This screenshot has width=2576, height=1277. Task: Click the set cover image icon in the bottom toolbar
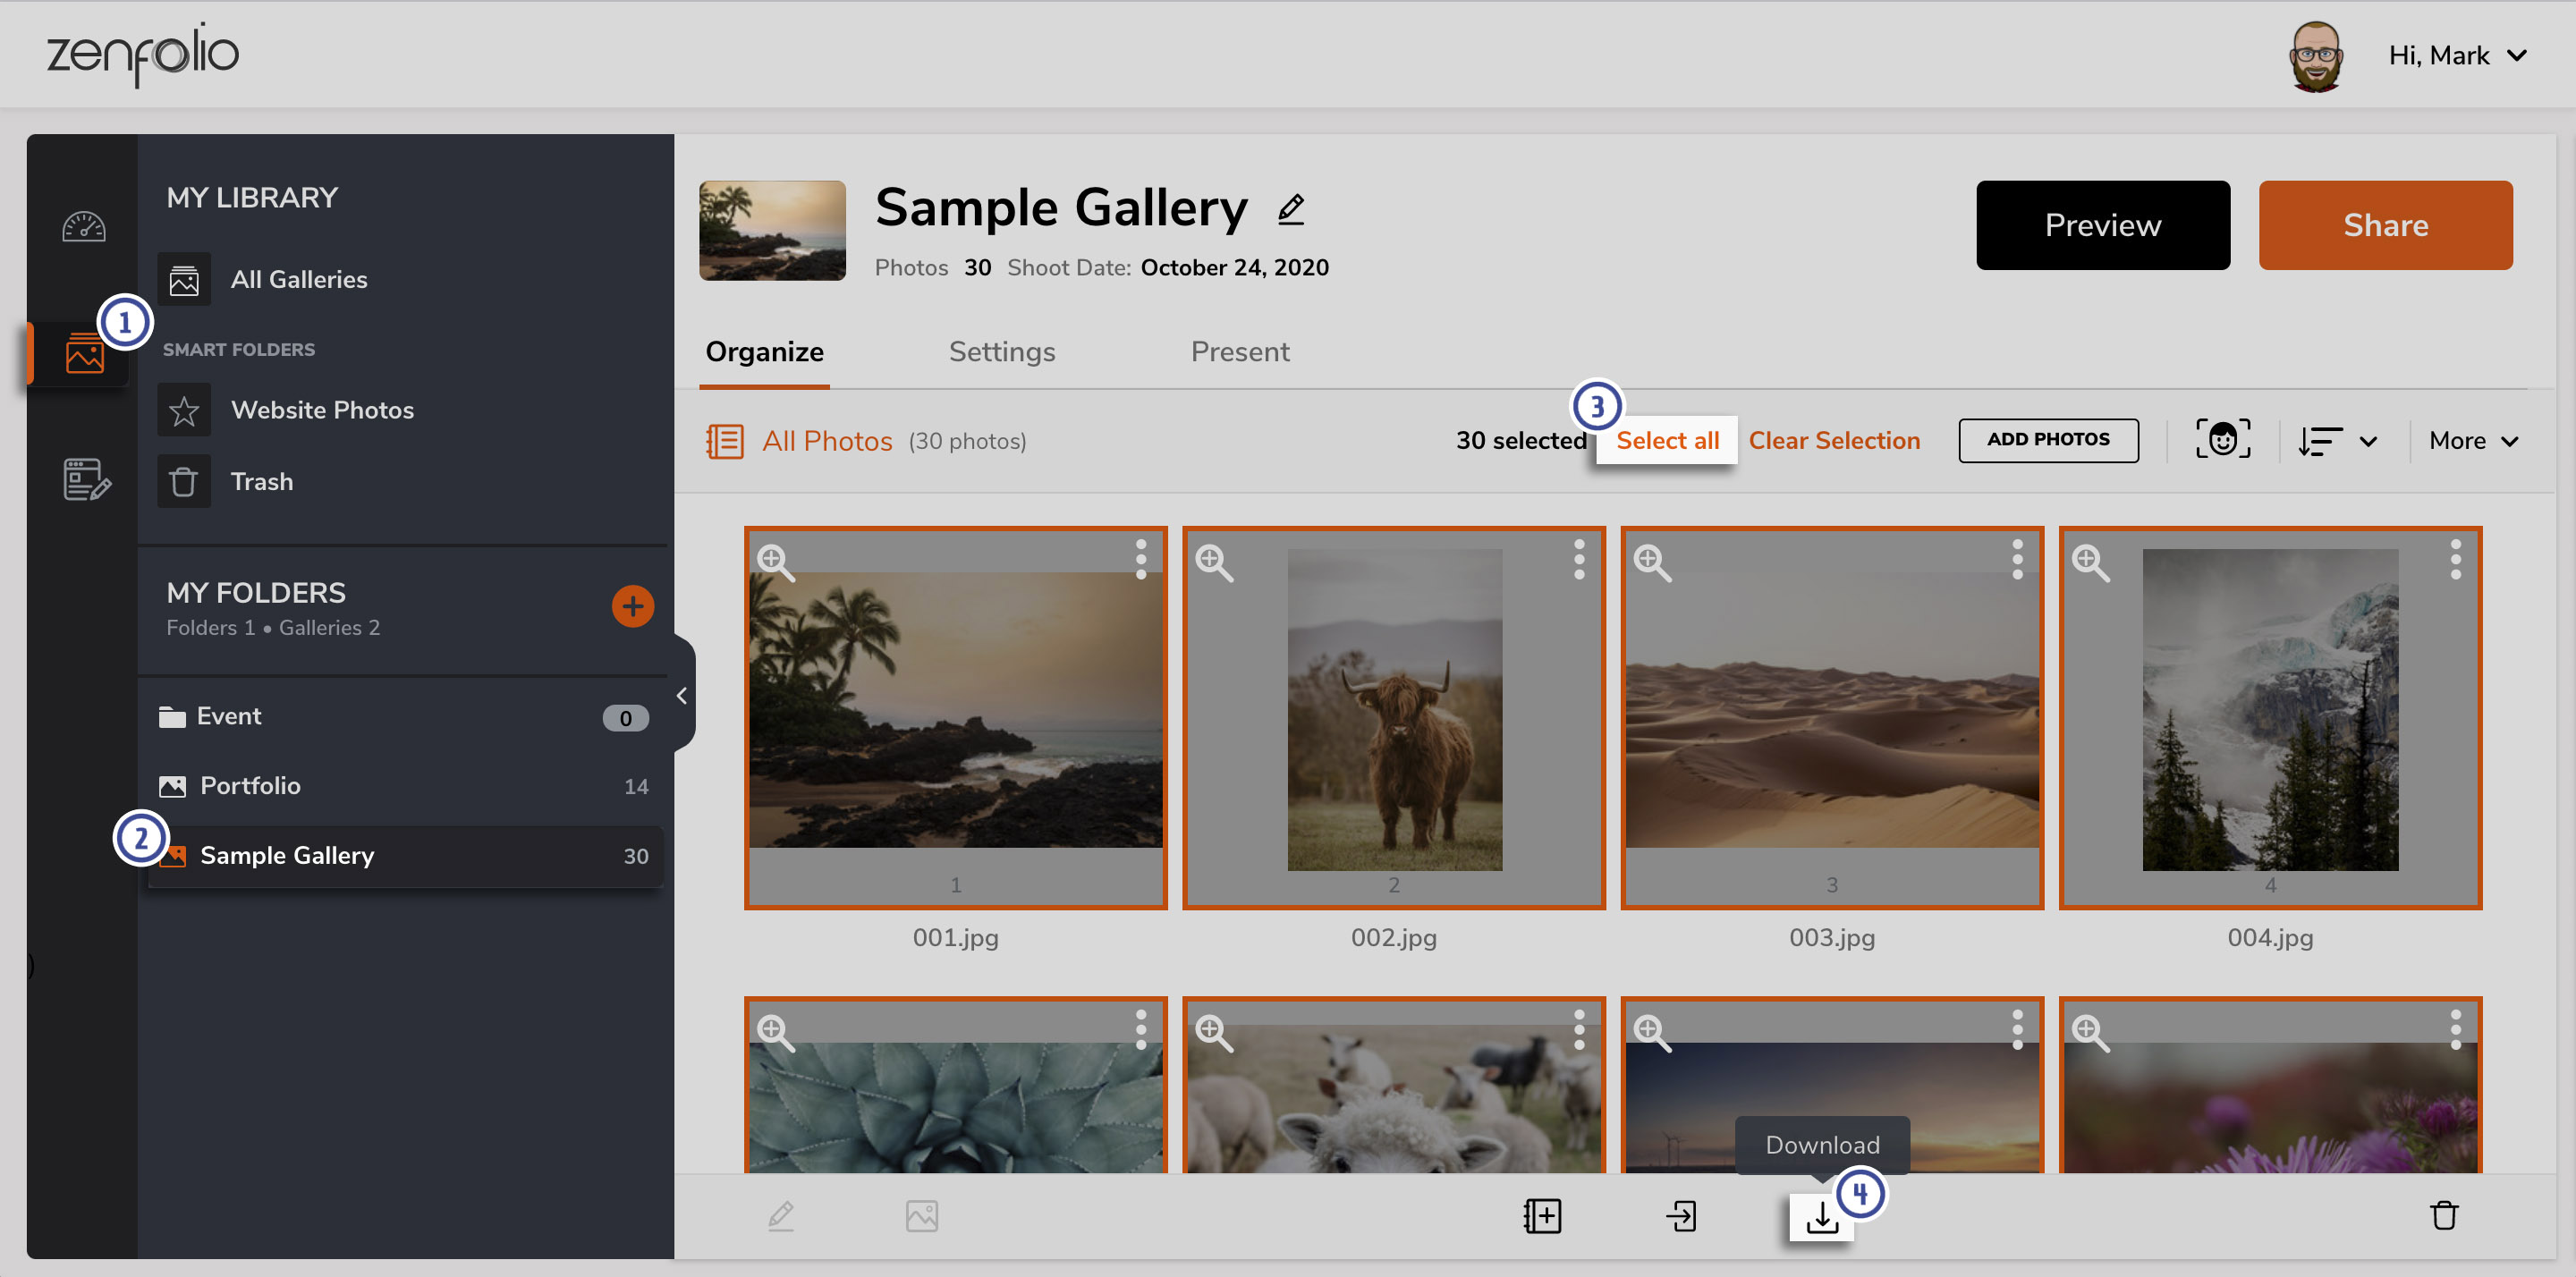pos(921,1216)
